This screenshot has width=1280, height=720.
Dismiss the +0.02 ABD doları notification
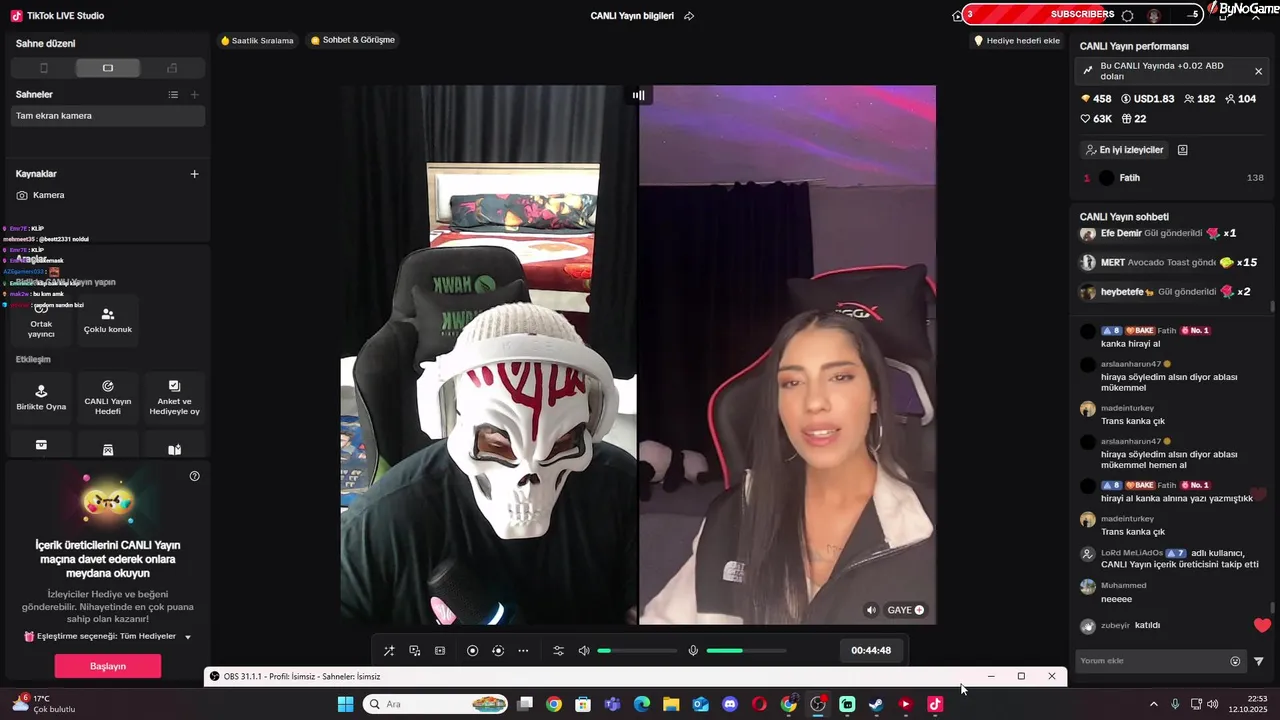point(1258,71)
